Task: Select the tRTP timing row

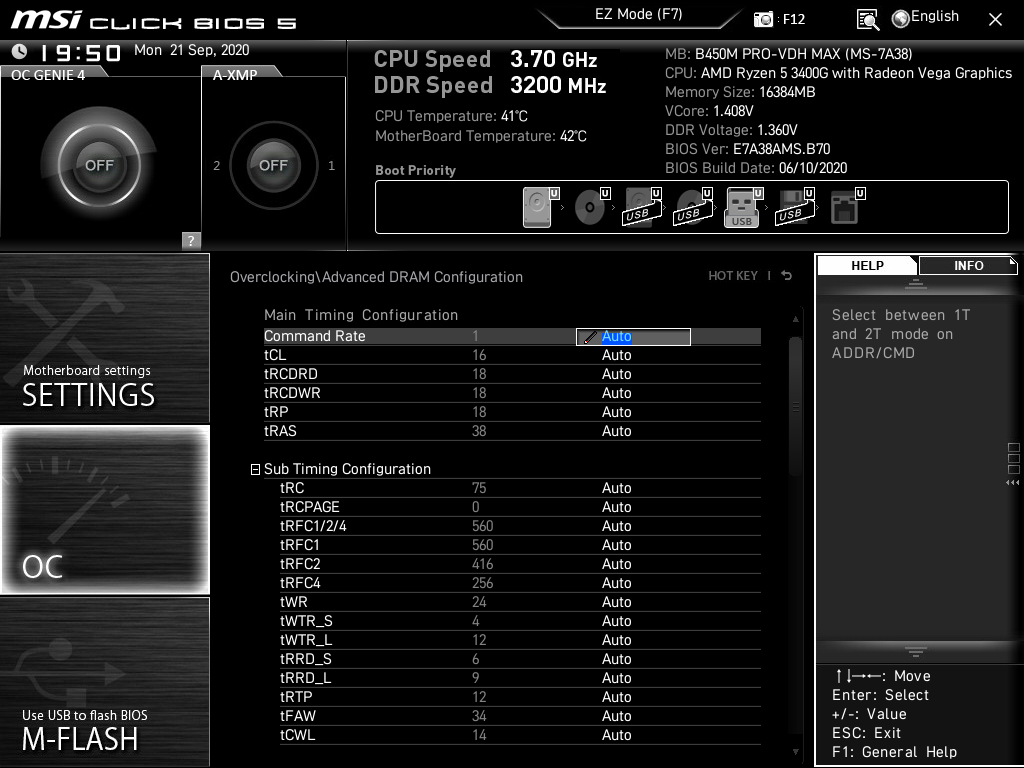Action: tap(520, 697)
